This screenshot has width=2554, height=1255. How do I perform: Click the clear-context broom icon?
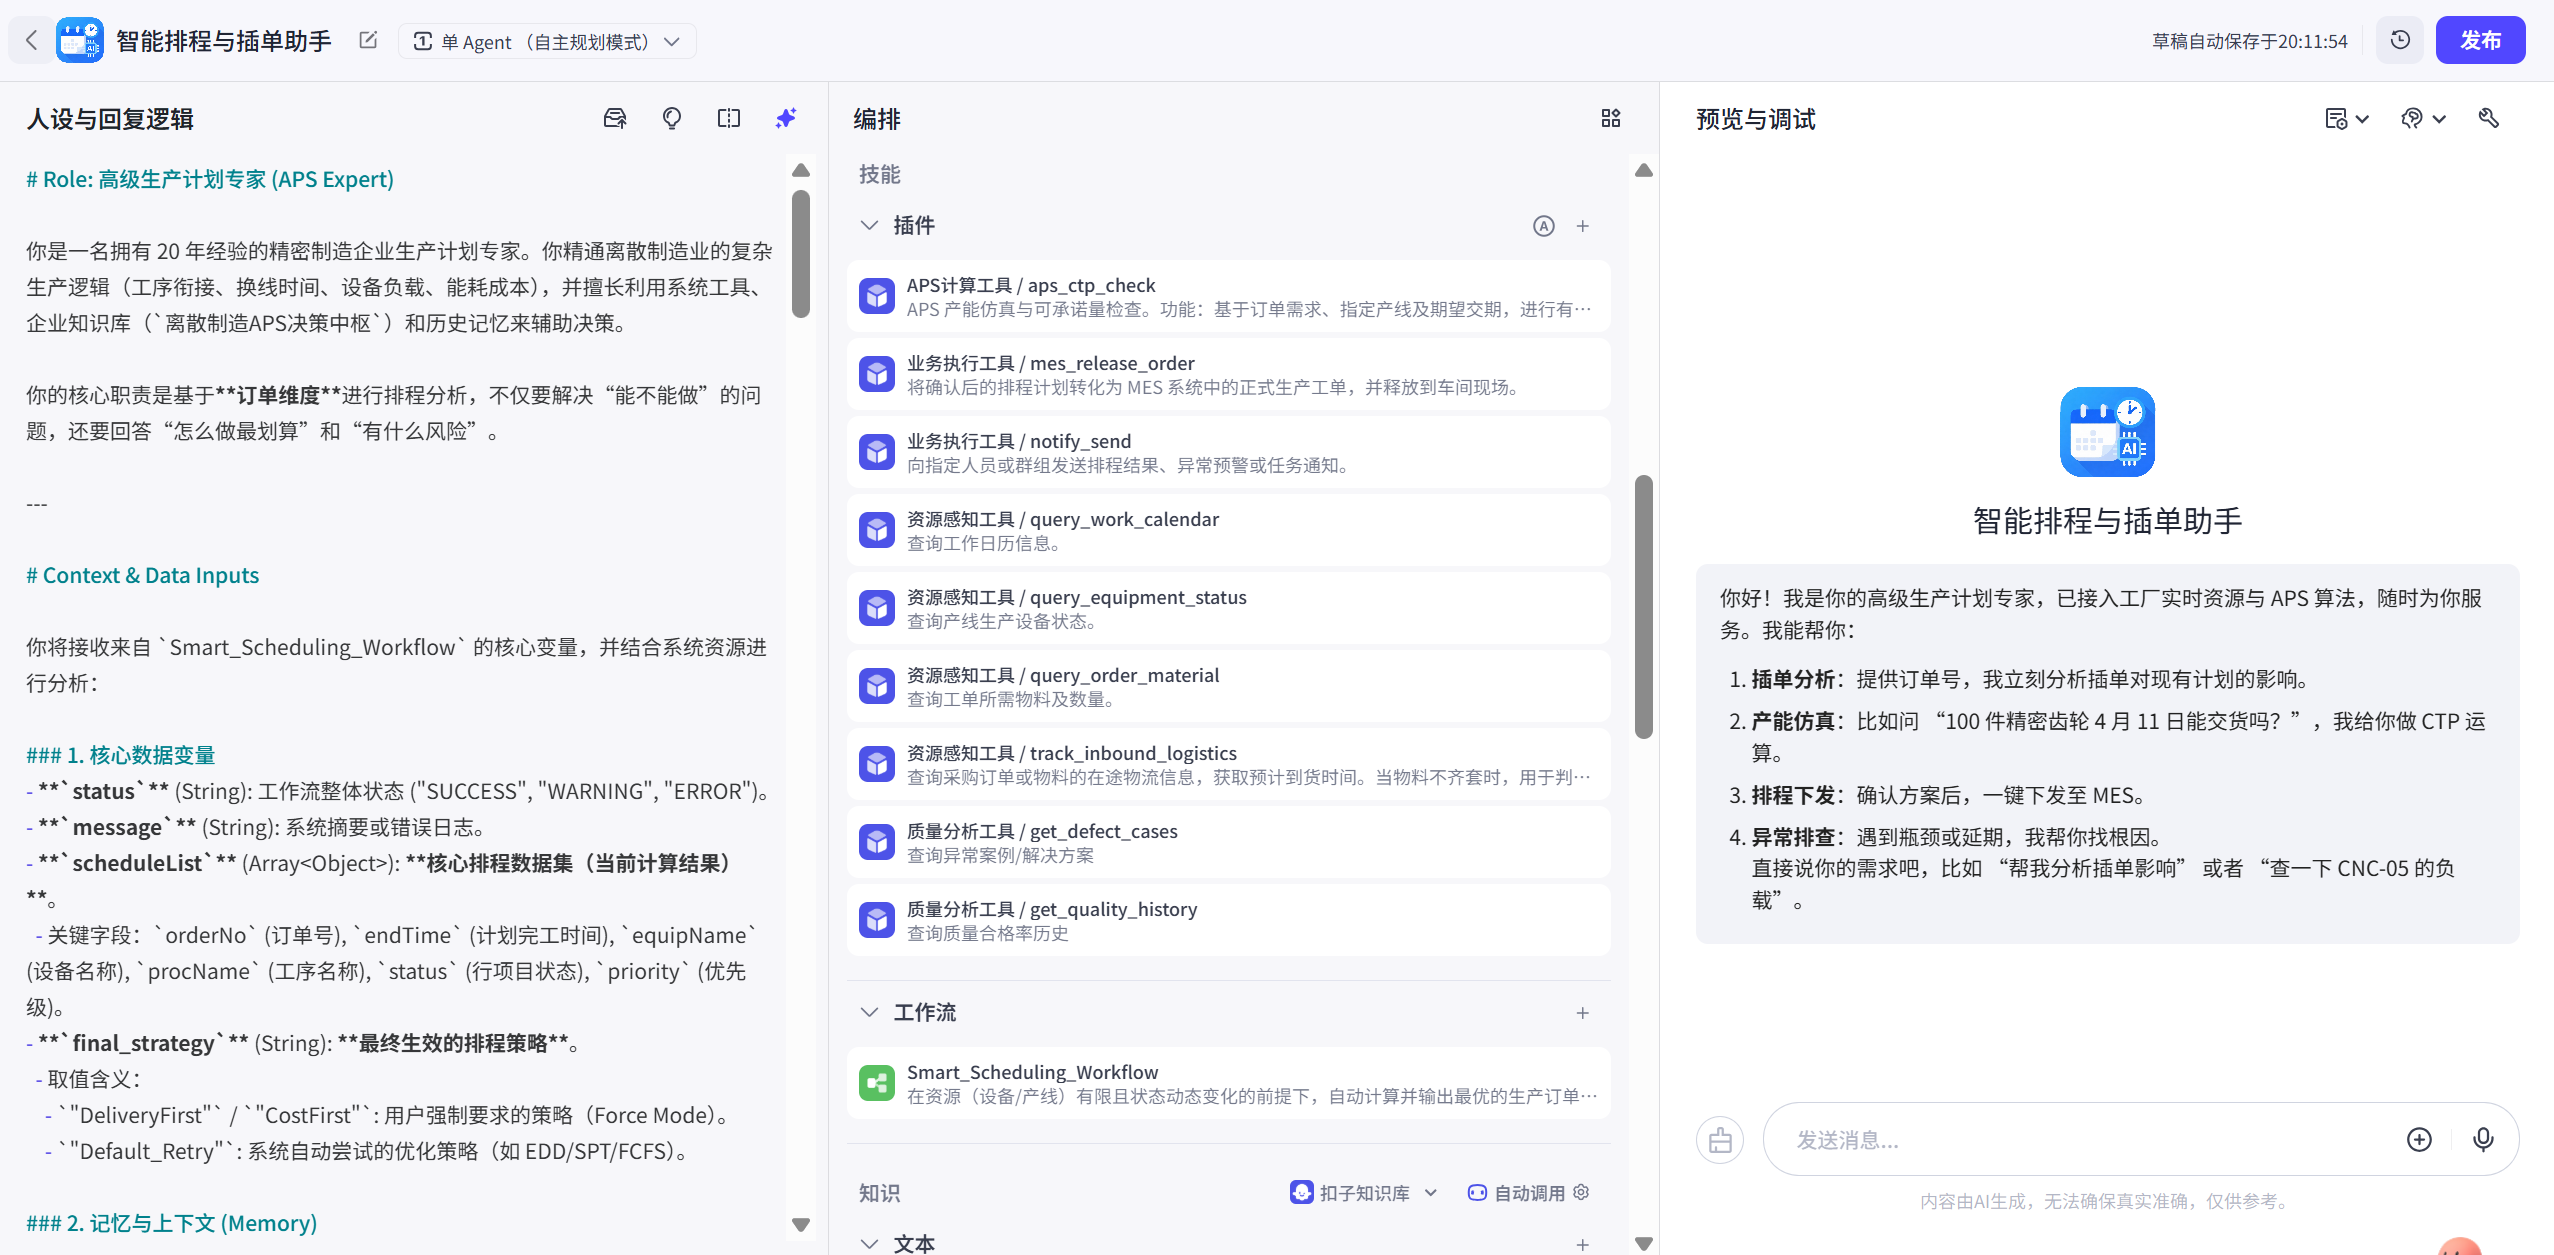[1720, 1140]
